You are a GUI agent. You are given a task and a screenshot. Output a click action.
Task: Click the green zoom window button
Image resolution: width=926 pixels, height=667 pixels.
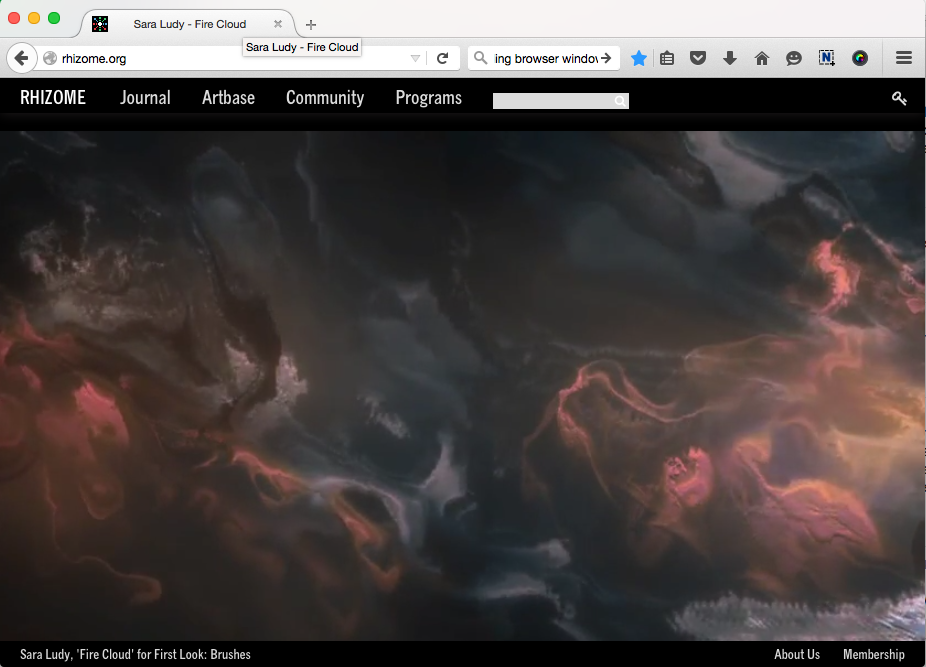(54, 18)
